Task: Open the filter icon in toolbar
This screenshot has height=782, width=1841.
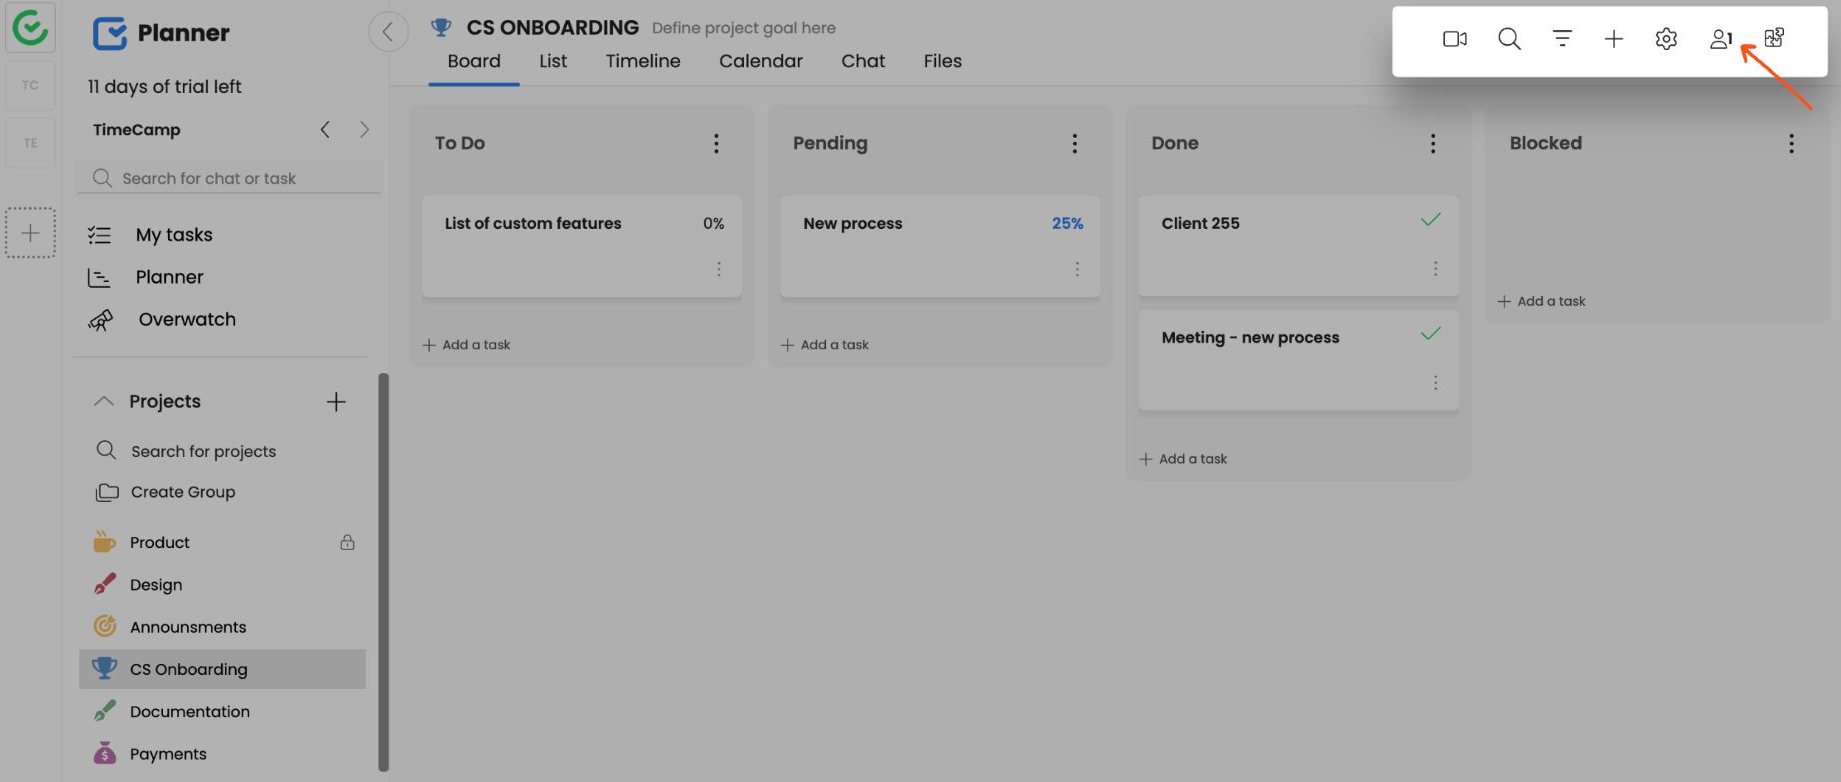Action: [x=1562, y=39]
